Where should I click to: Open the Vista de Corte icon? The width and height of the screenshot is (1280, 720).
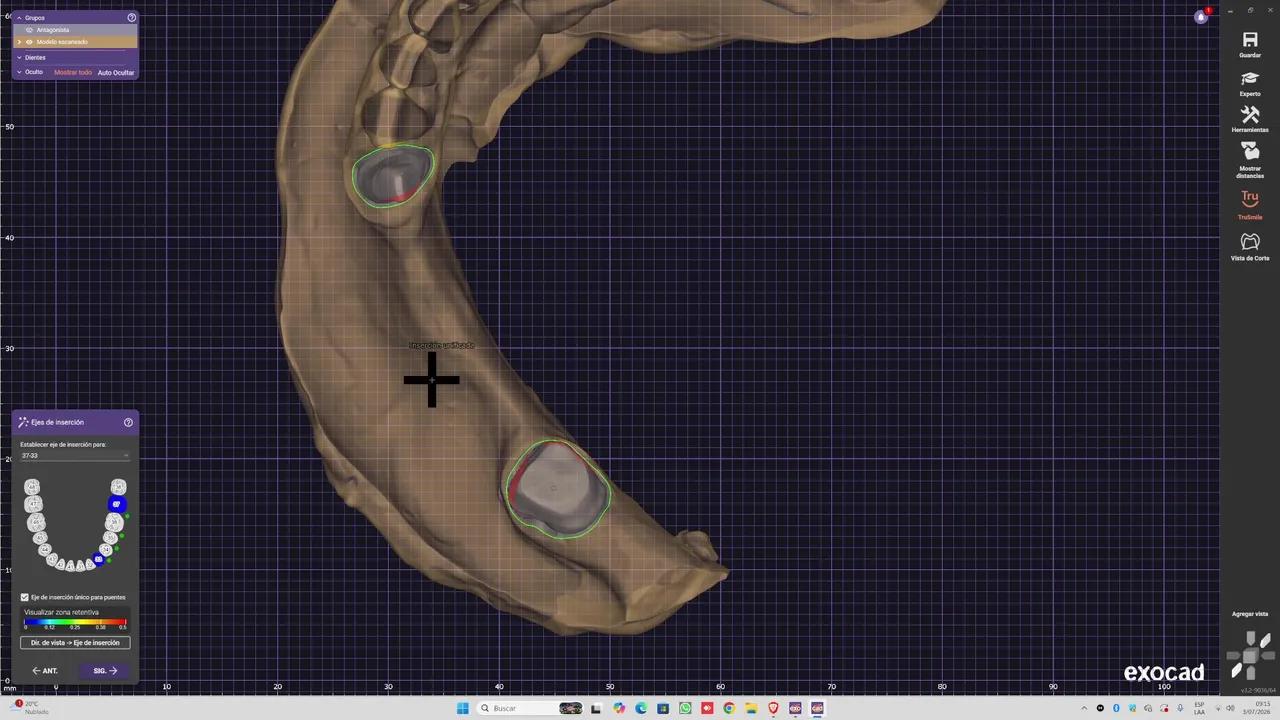pyautogui.click(x=1250, y=242)
